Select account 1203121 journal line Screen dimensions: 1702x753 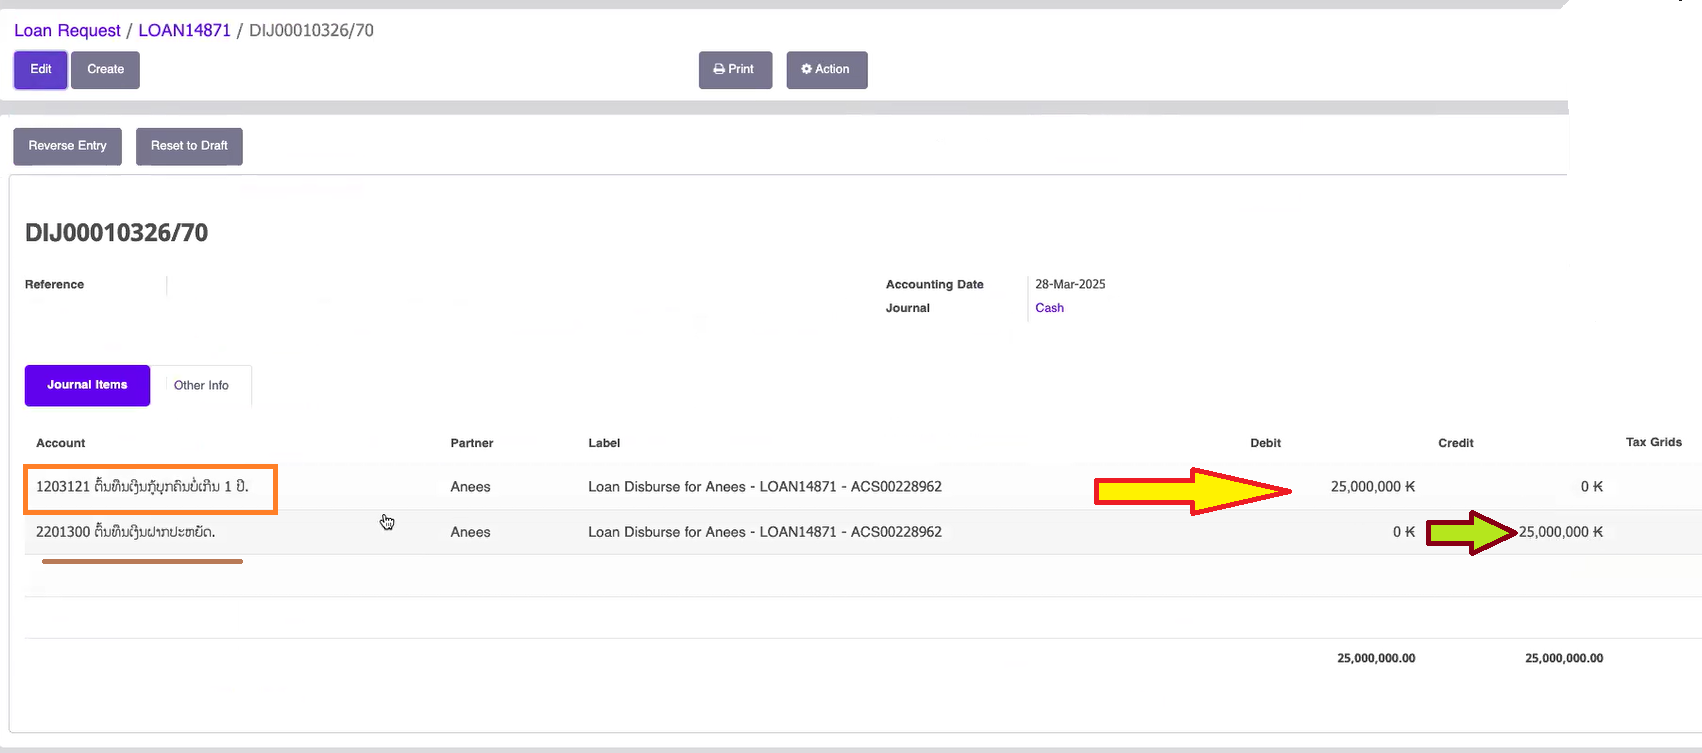click(x=142, y=487)
